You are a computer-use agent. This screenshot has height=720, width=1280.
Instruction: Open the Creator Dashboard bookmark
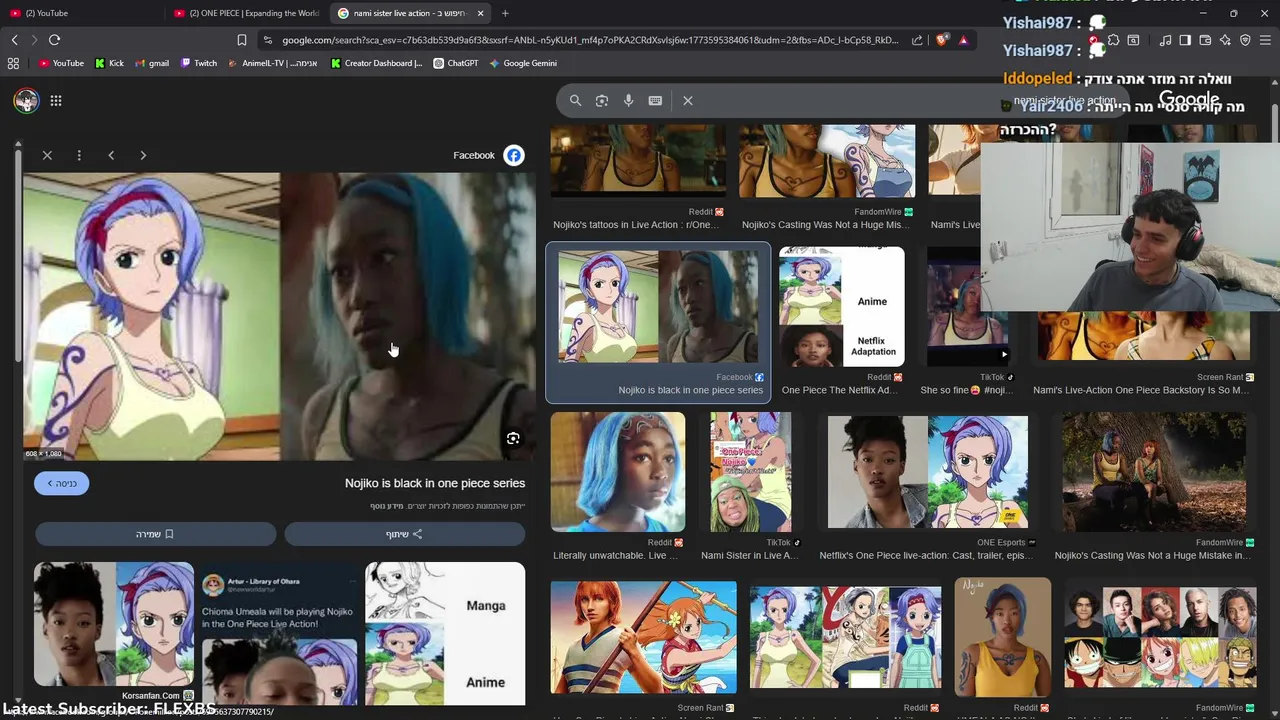pos(376,63)
